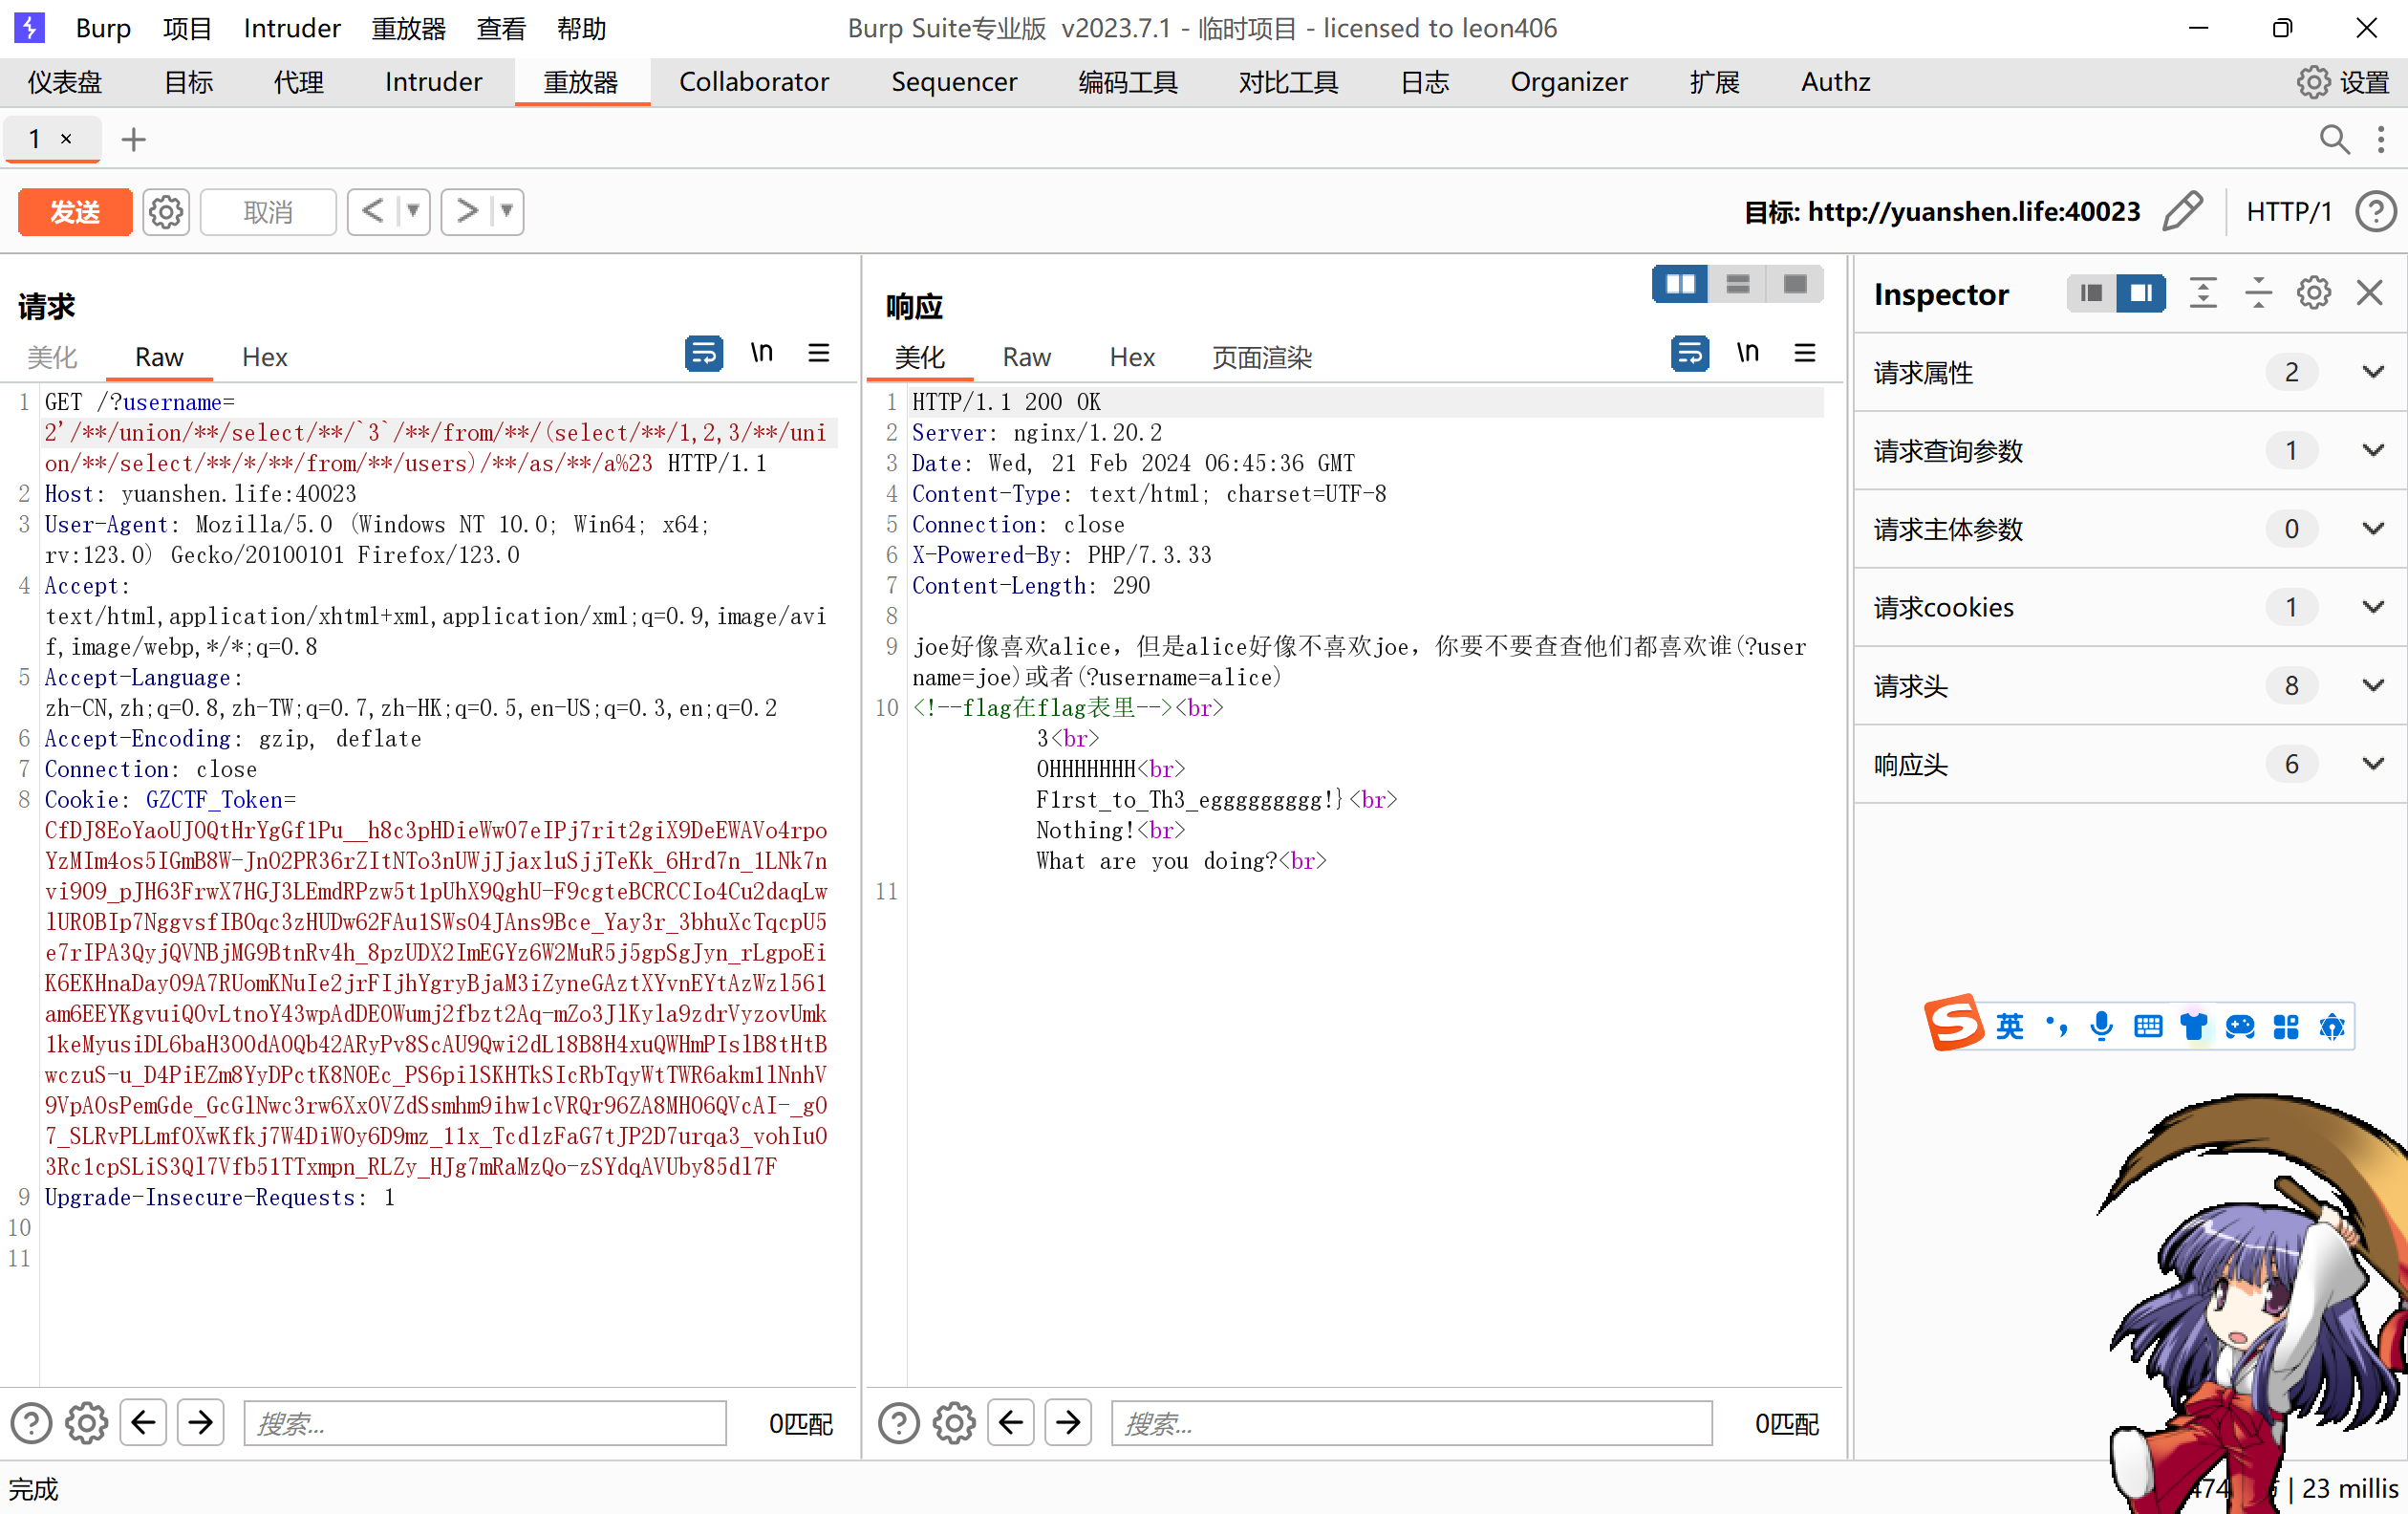Select side-by-side layout view
Screen dimensions: 2408x1514
1680,284
